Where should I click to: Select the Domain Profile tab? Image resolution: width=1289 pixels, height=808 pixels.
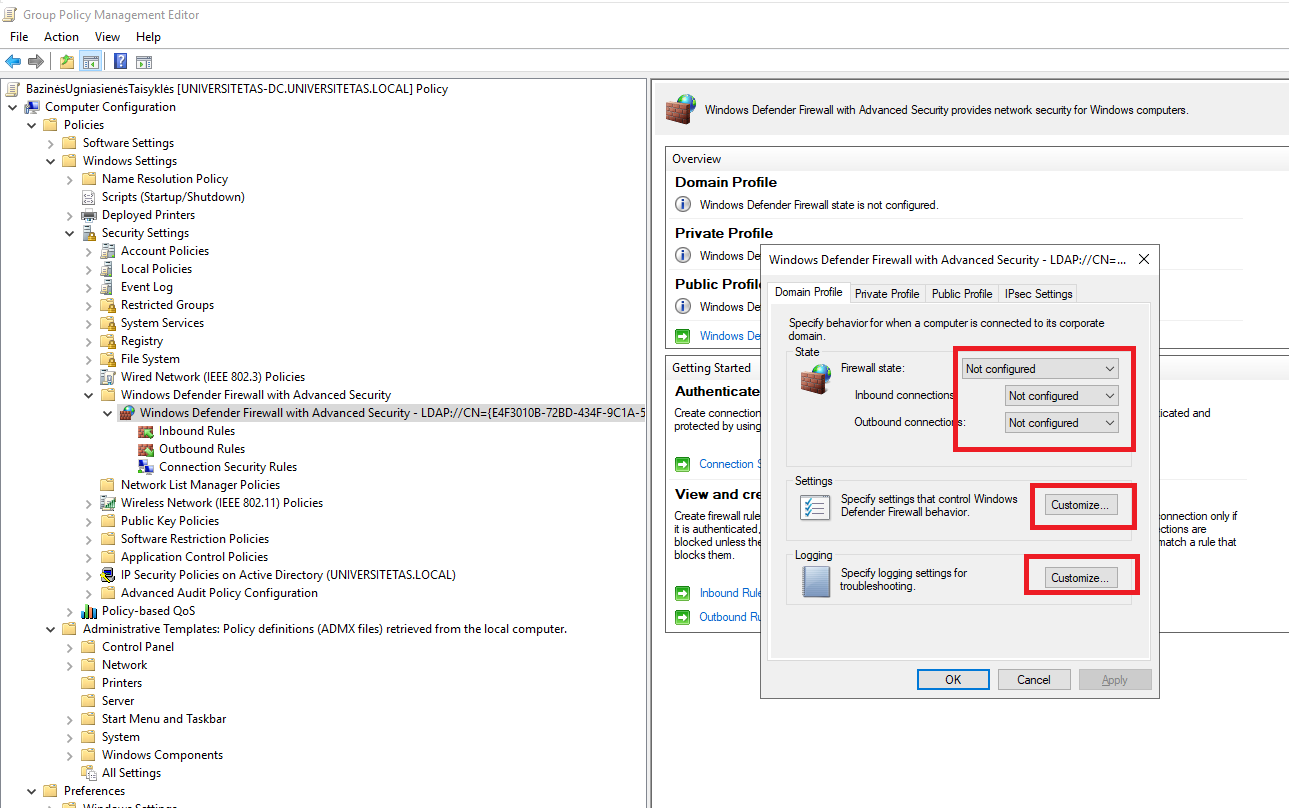click(x=809, y=292)
